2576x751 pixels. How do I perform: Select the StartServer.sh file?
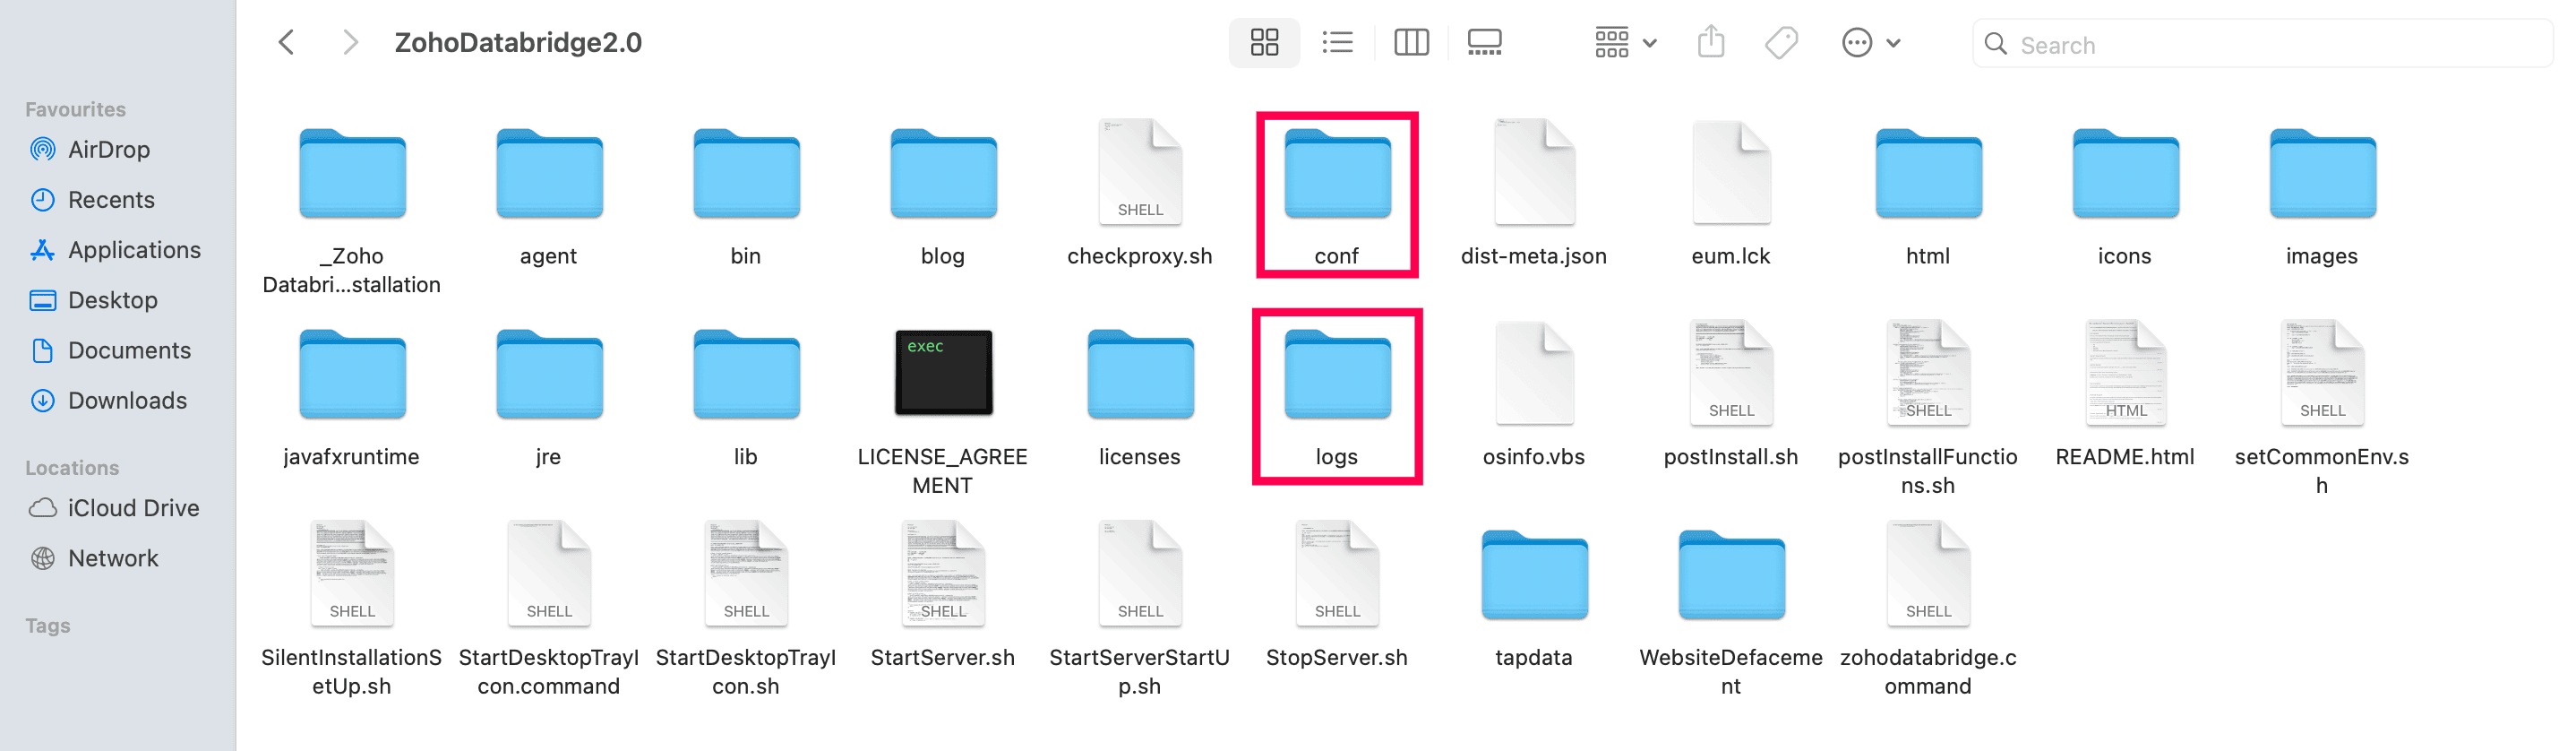click(943, 573)
